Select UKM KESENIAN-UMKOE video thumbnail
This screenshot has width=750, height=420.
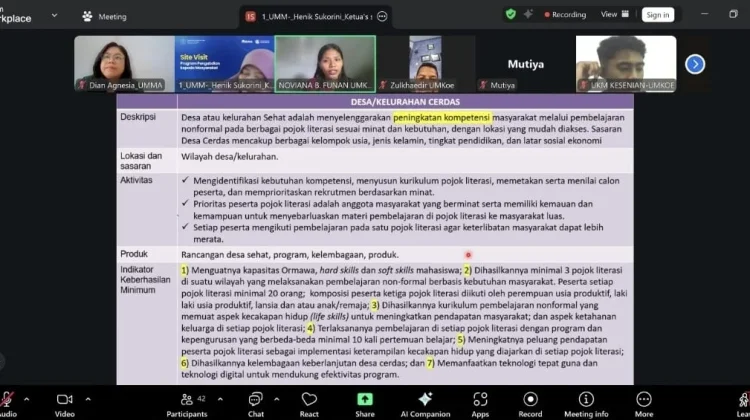(626, 64)
